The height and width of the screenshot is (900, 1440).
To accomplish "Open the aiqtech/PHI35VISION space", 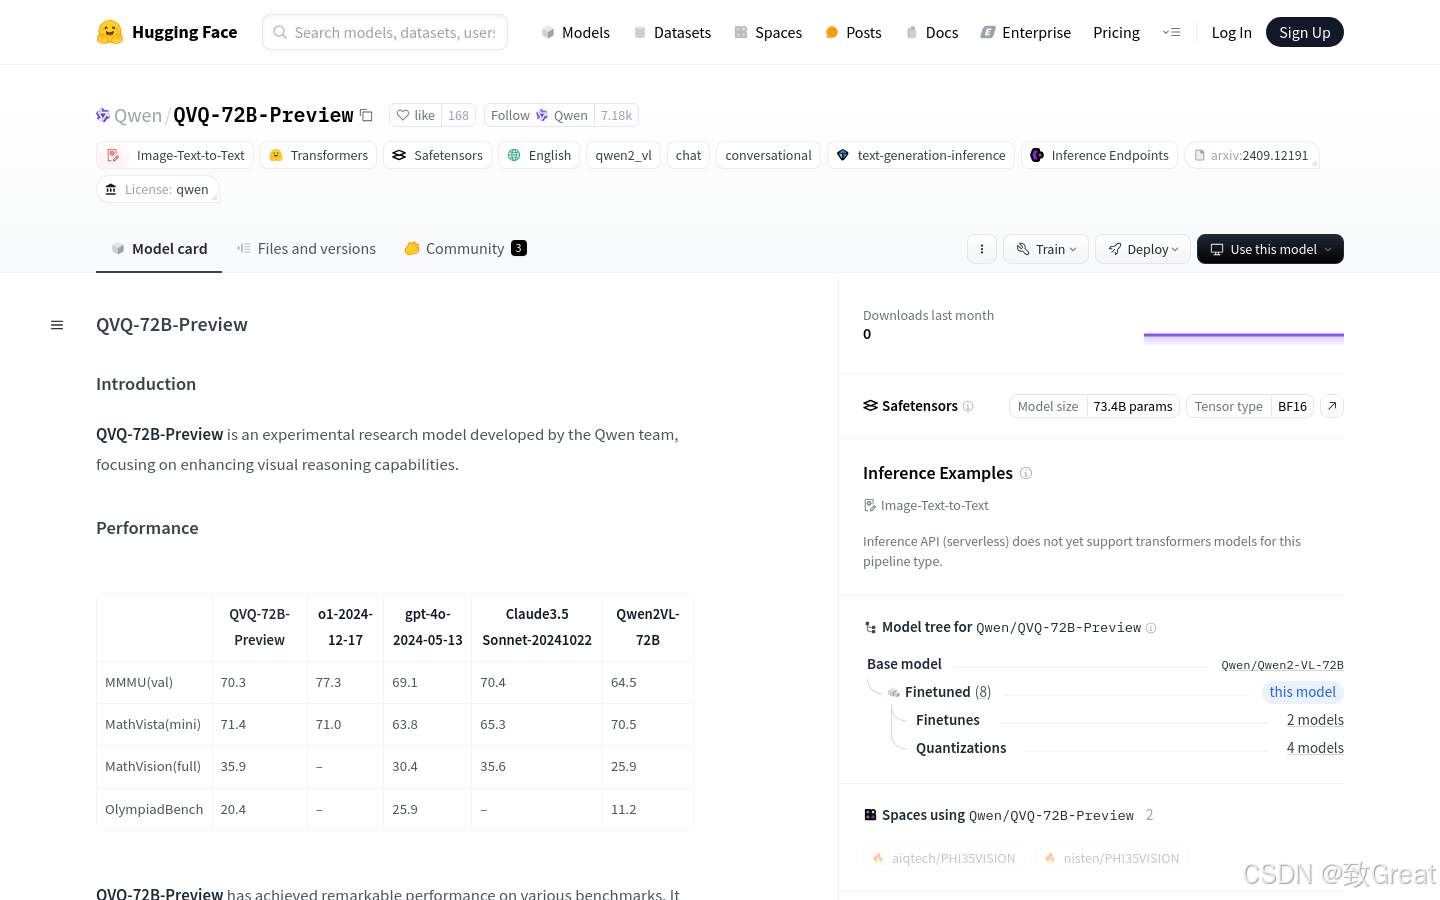I will pos(944,858).
